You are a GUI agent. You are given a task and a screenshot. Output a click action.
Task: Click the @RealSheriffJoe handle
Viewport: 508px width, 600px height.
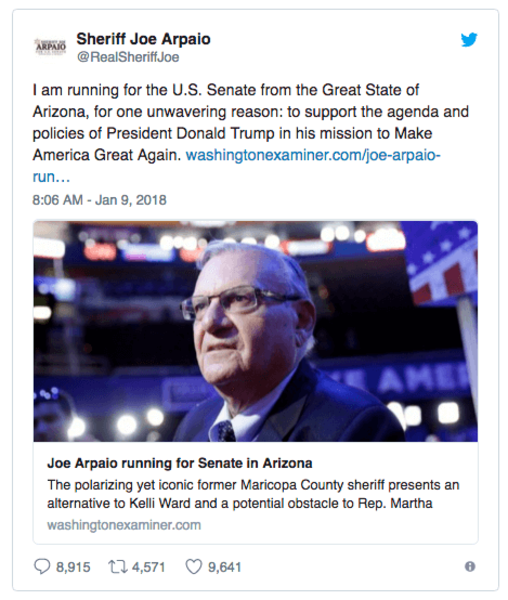coord(128,57)
